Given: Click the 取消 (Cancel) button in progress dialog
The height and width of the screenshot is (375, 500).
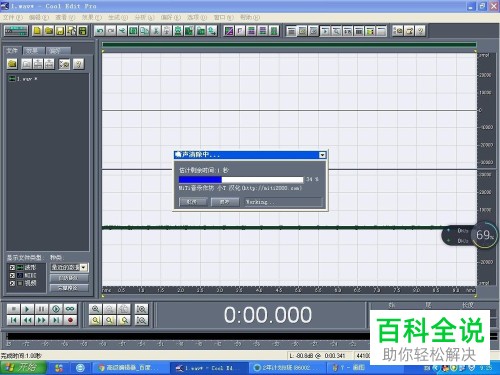Looking at the screenshot, I should pos(193,202).
